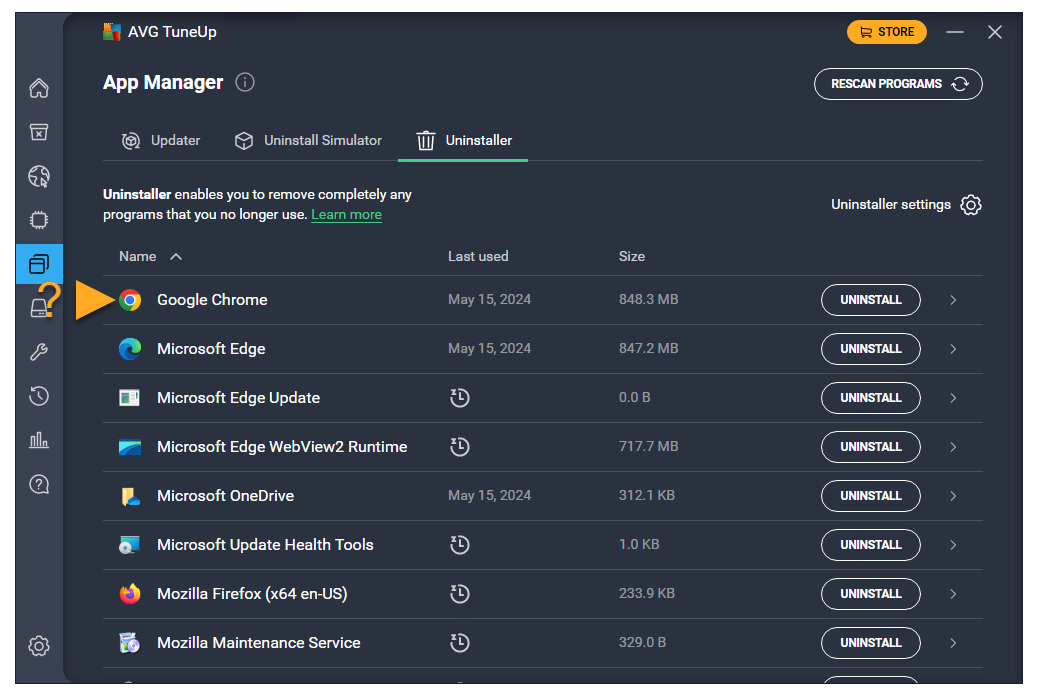The width and height of the screenshot is (1038, 695).
Task: Switch to the Updater tab
Action: click(x=161, y=141)
